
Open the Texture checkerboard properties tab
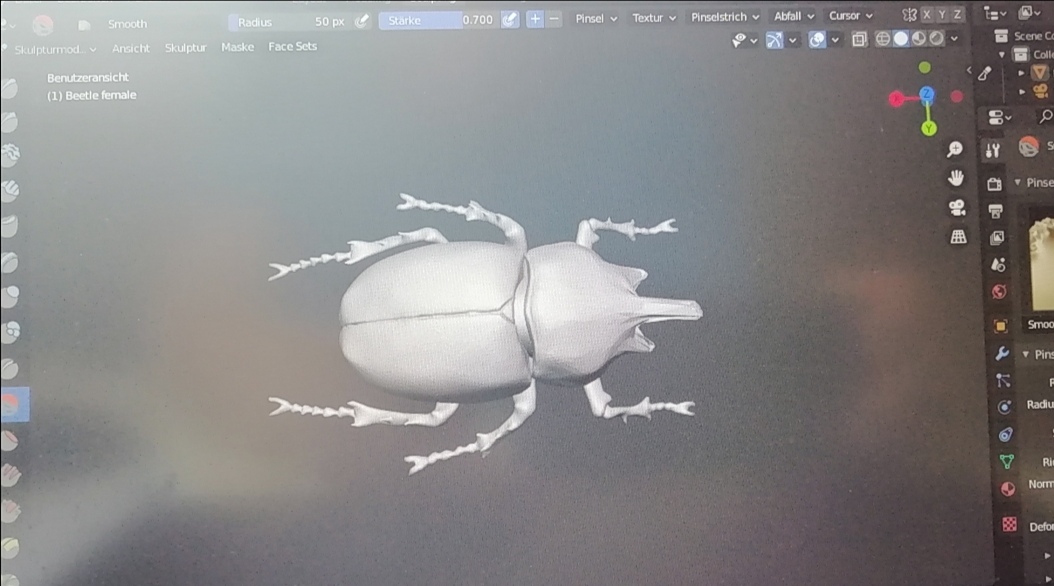click(1009, 524)
